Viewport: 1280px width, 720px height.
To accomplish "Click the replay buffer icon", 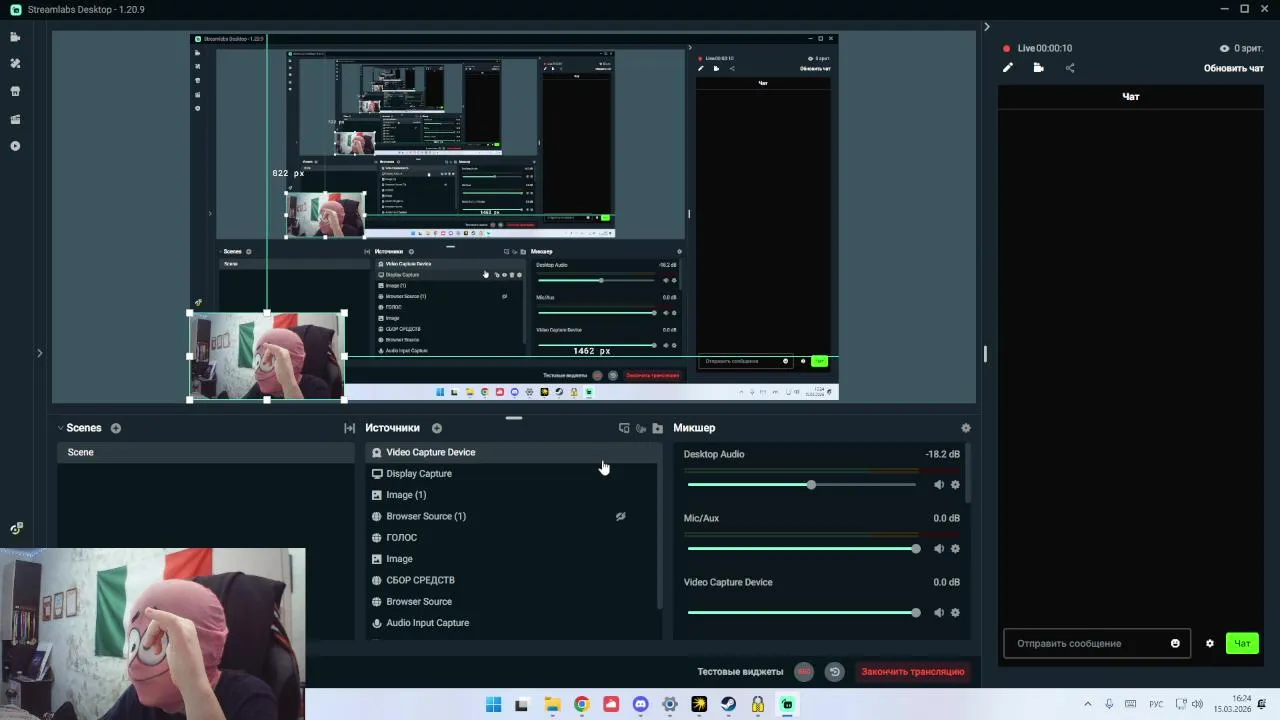I will tap(834, 672).
